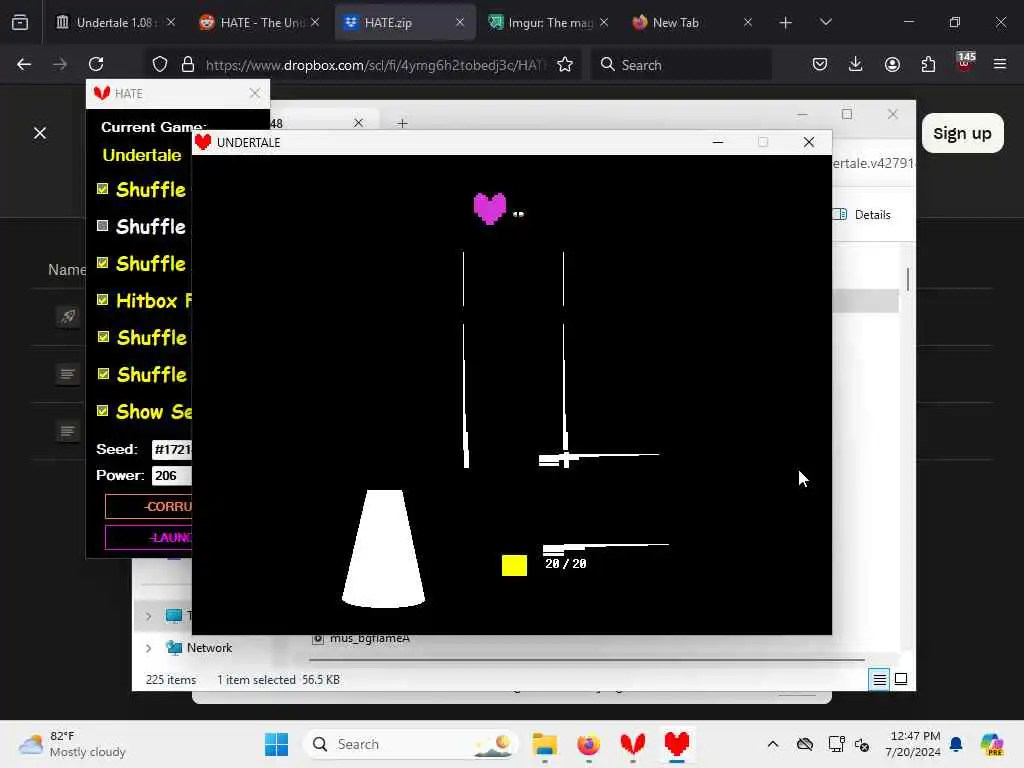Click the yellow square in the Undertale window

point(514,566)
